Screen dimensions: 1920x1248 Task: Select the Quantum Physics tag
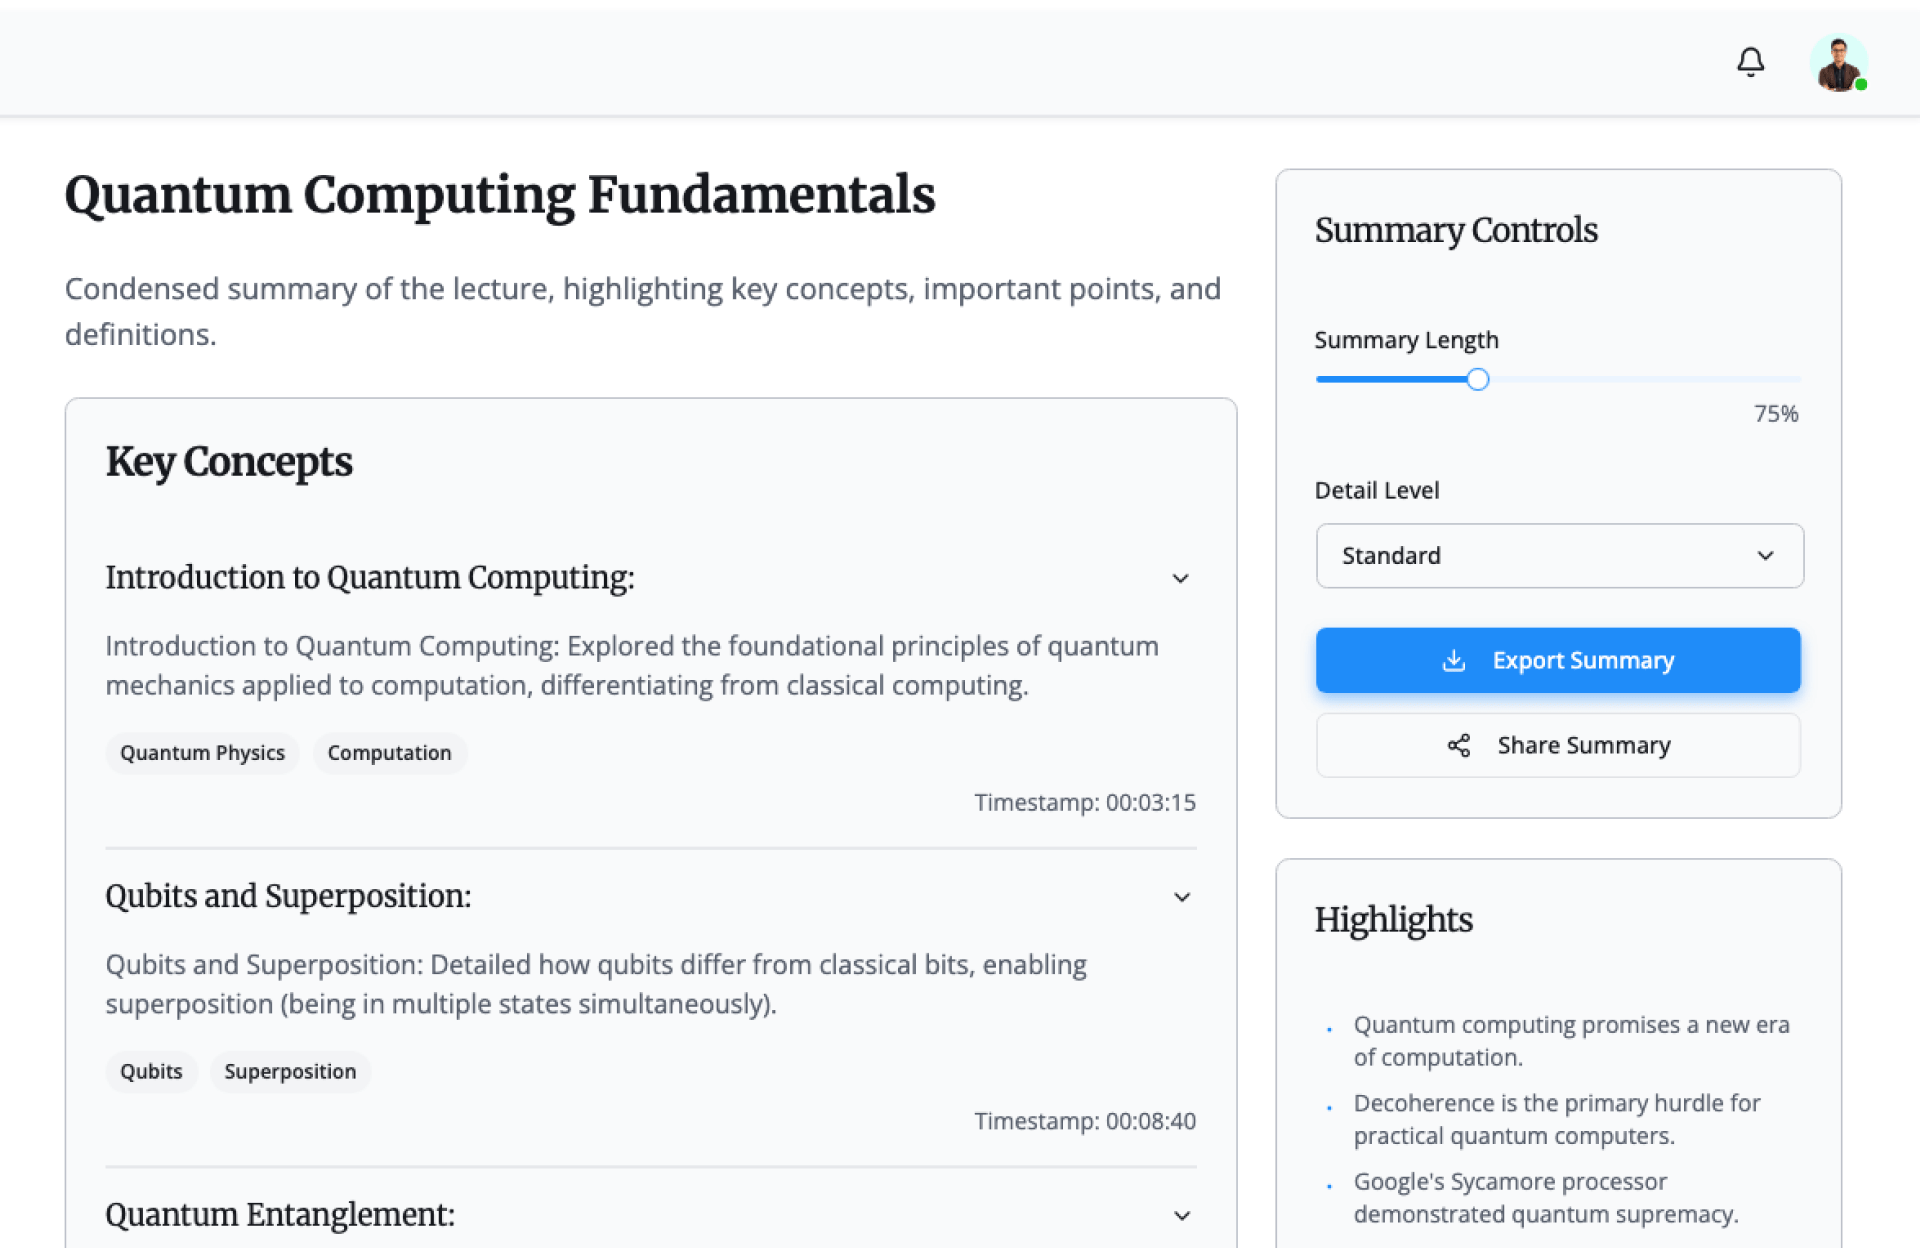coord(202,753)
